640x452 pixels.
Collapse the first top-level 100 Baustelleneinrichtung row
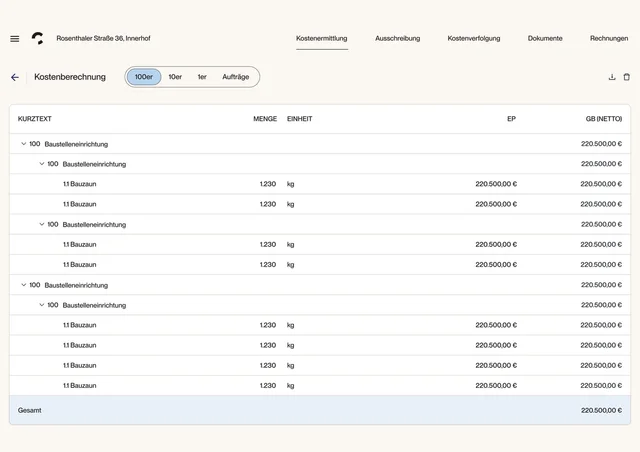24,144
